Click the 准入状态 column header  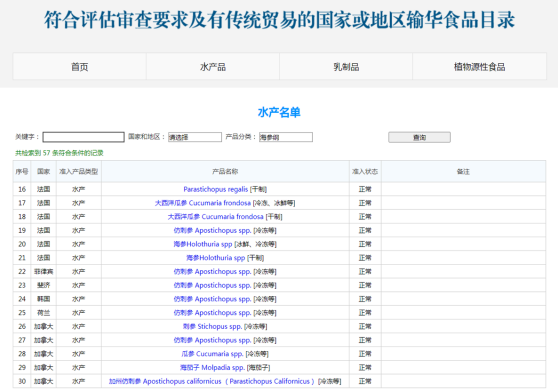[x=365, y=171]
